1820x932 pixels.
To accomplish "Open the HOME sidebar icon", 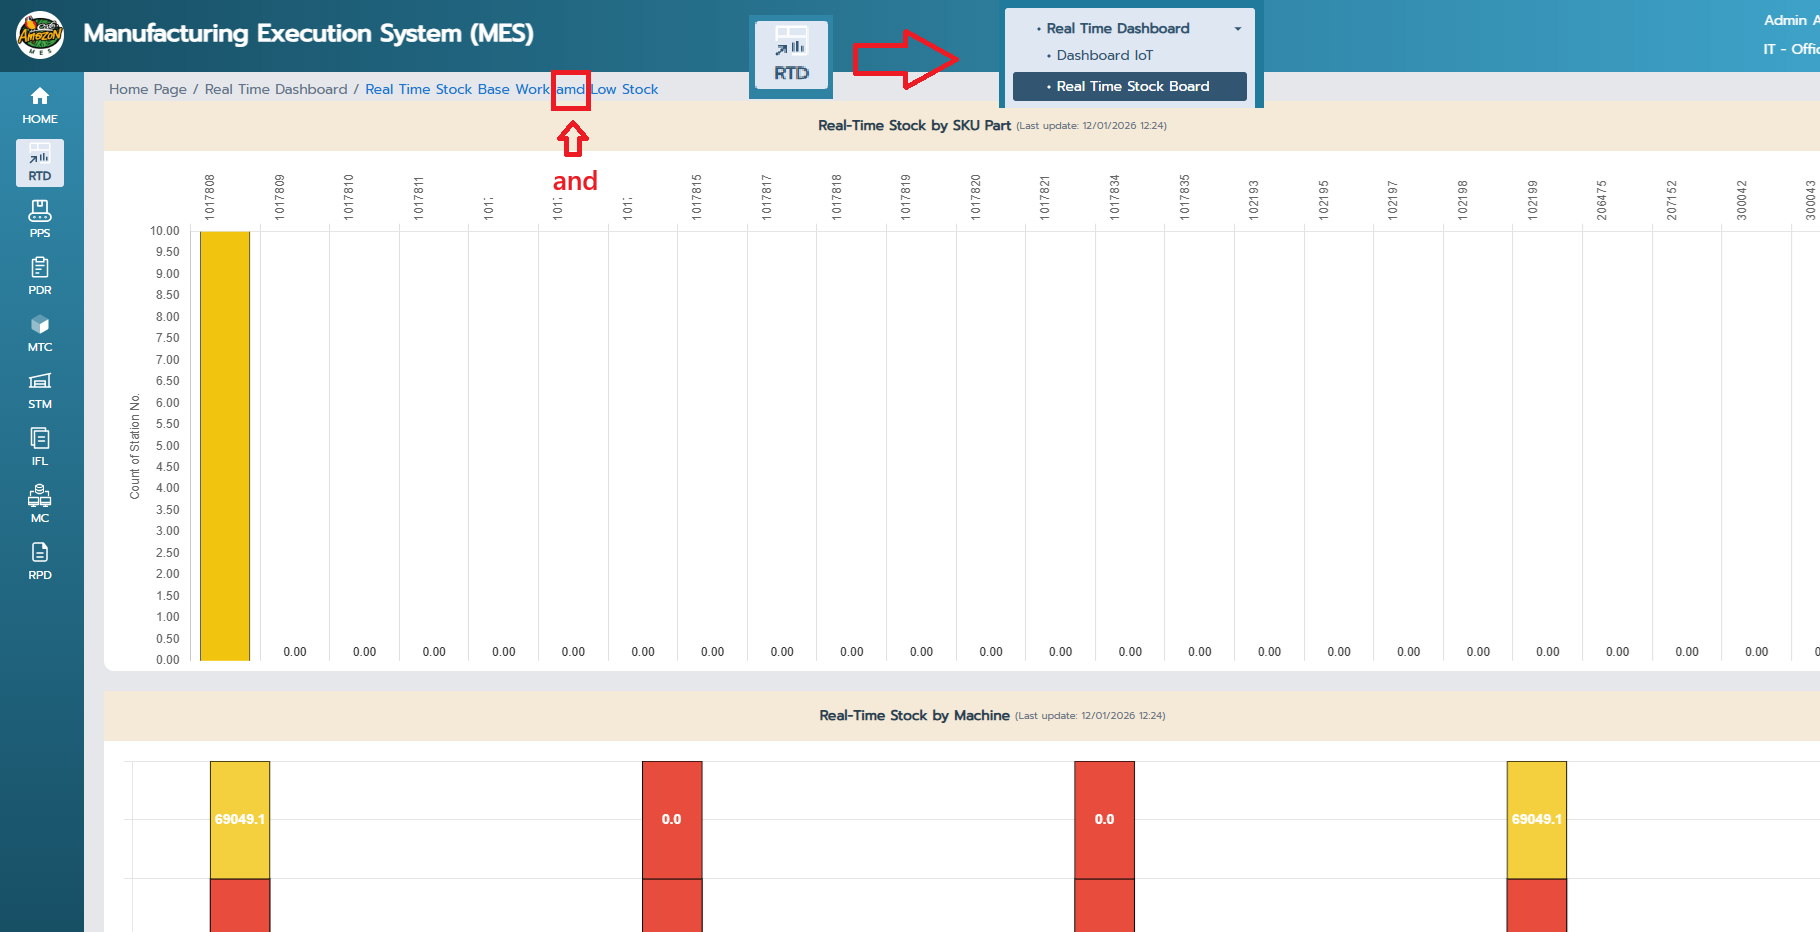I will (x=40, y=105).
